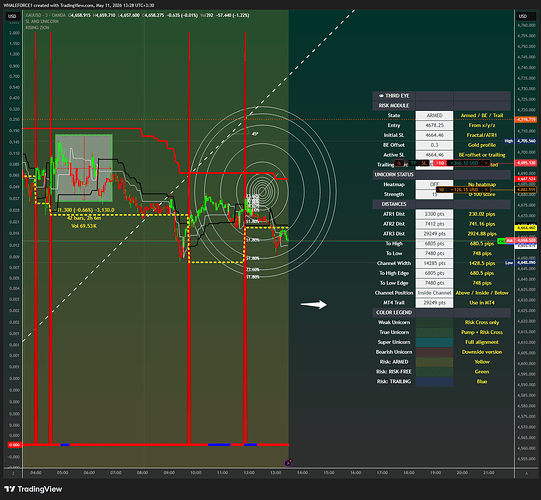Click the 12:00 time axis label

[x=249, y=472]
